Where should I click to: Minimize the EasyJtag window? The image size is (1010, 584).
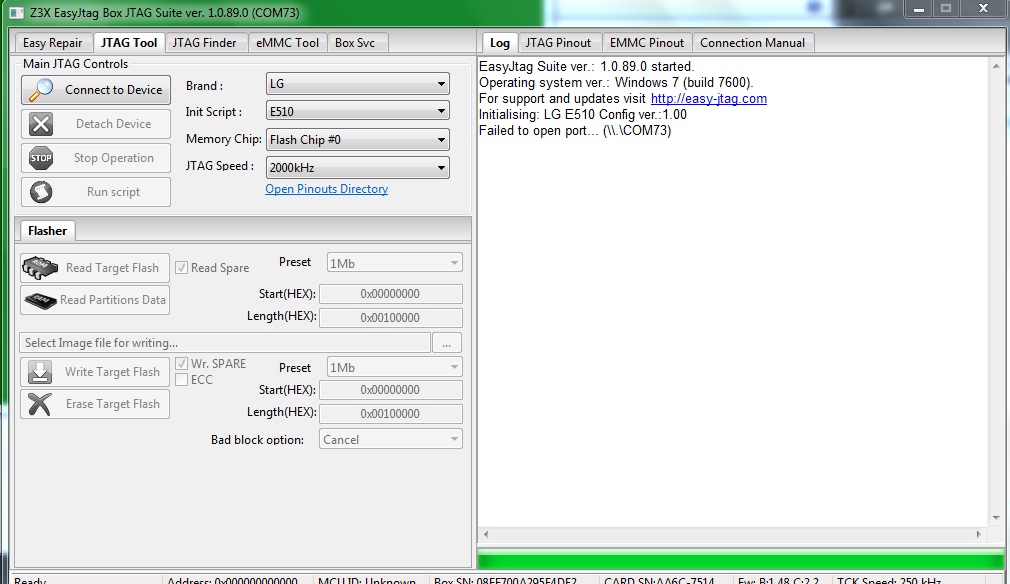tap(919, 9)
